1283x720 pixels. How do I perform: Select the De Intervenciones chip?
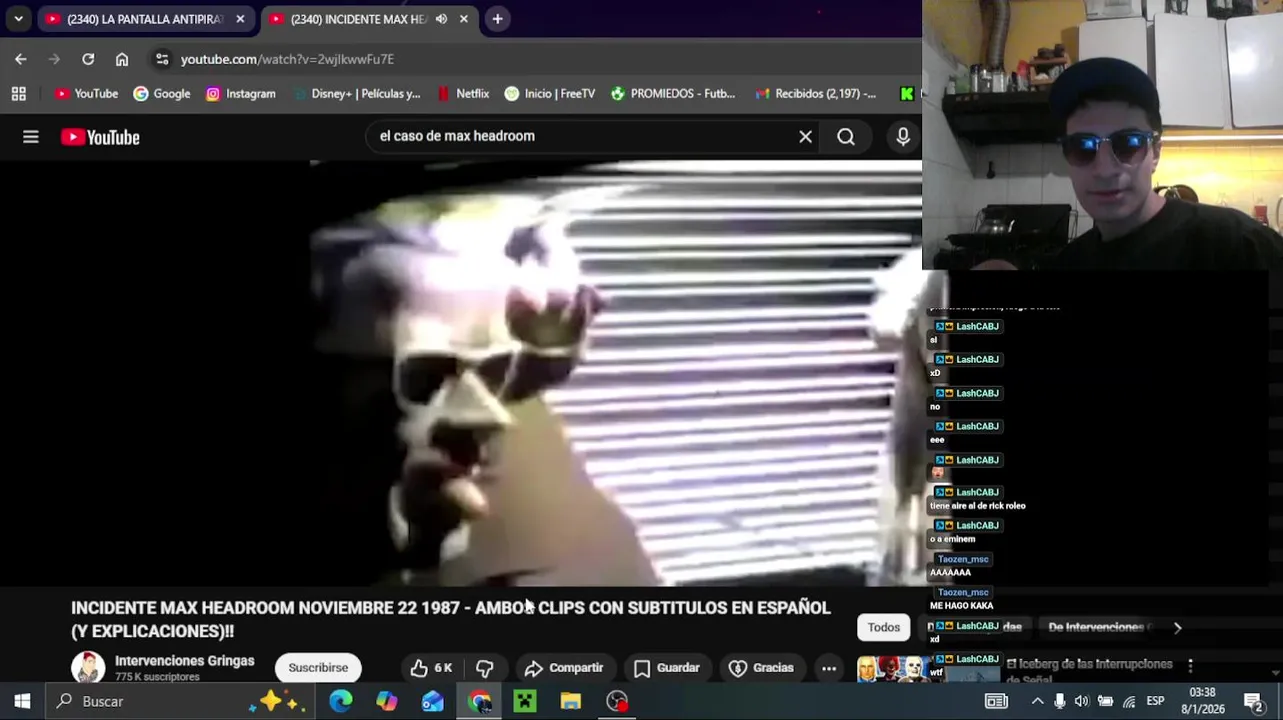(1098, 627)
